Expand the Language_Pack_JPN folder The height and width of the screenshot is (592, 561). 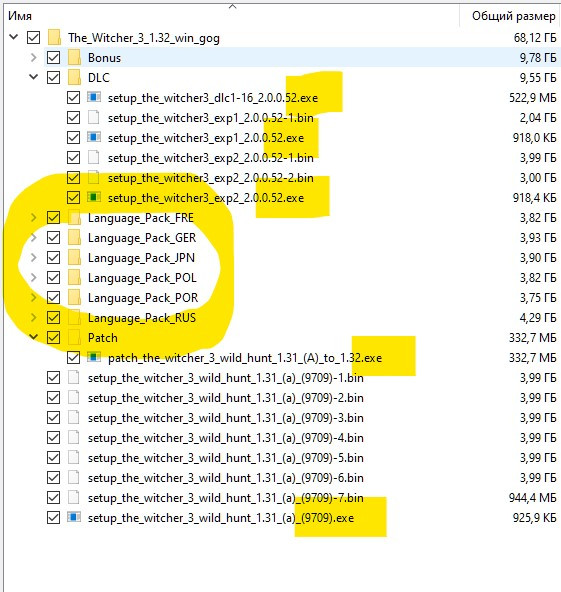[34, 257]
